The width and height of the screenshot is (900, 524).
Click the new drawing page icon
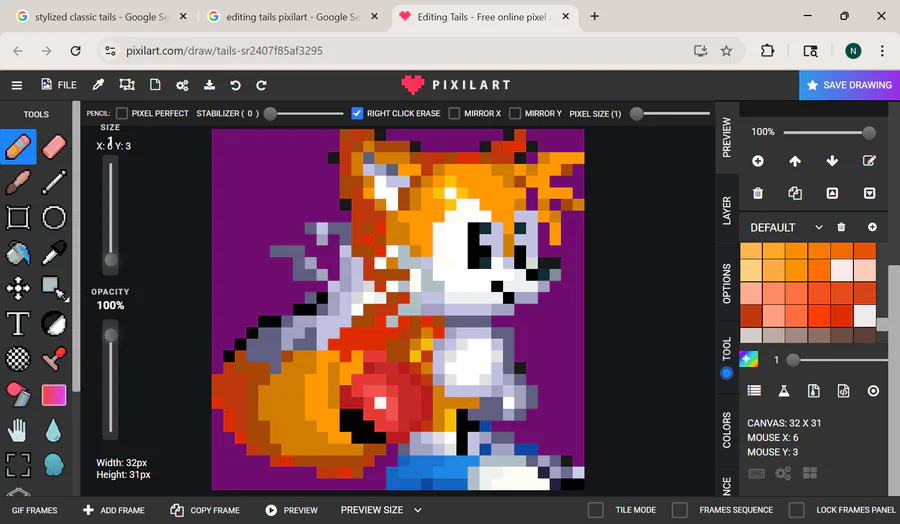[x=155, y=85]
